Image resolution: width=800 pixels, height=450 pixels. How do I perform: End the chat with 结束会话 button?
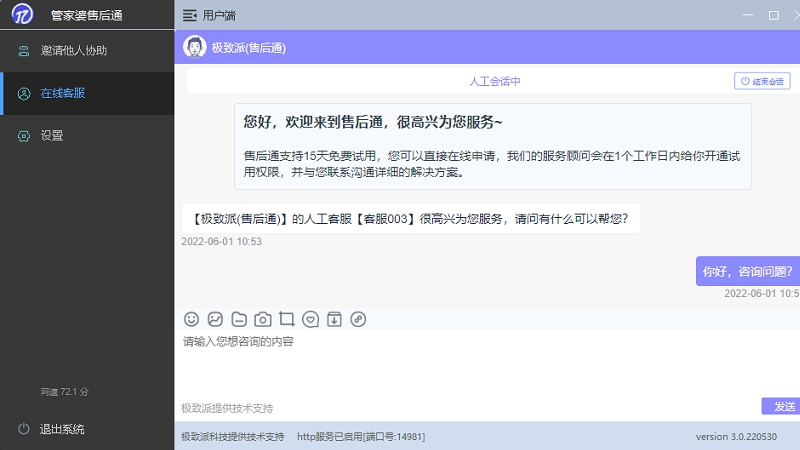[762, 81]
